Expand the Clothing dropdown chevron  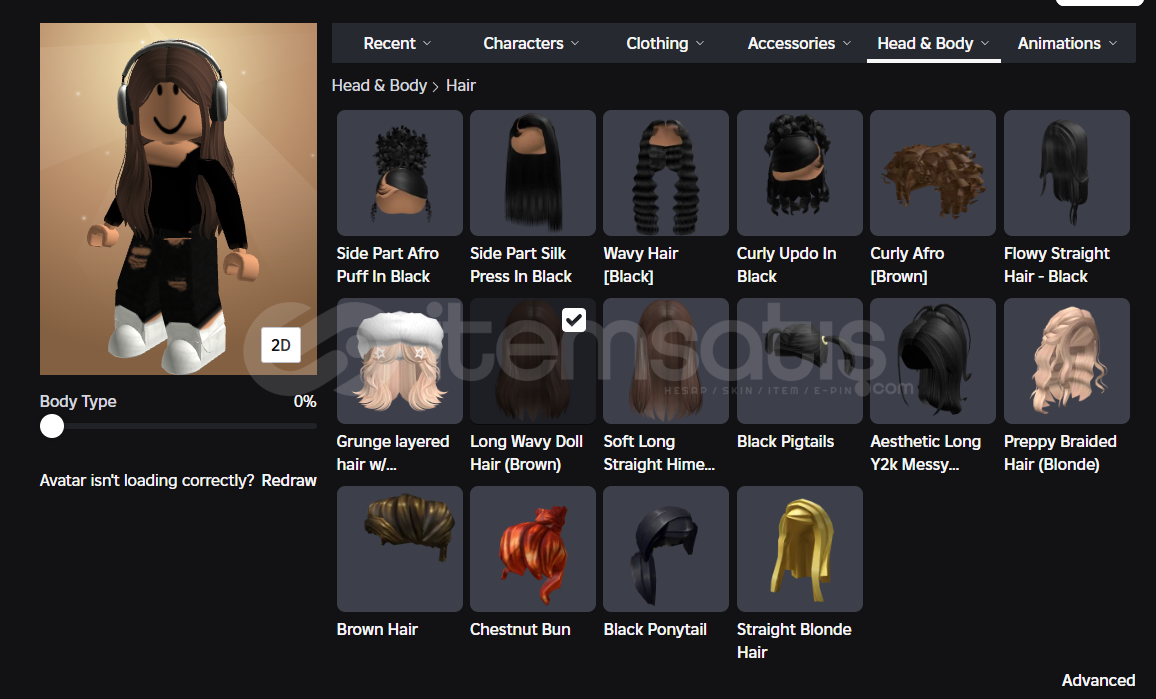(700, 44)
